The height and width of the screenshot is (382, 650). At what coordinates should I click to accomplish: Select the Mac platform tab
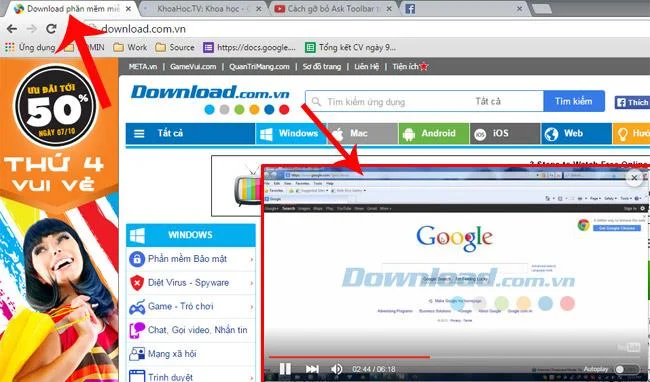click(363, 133)
